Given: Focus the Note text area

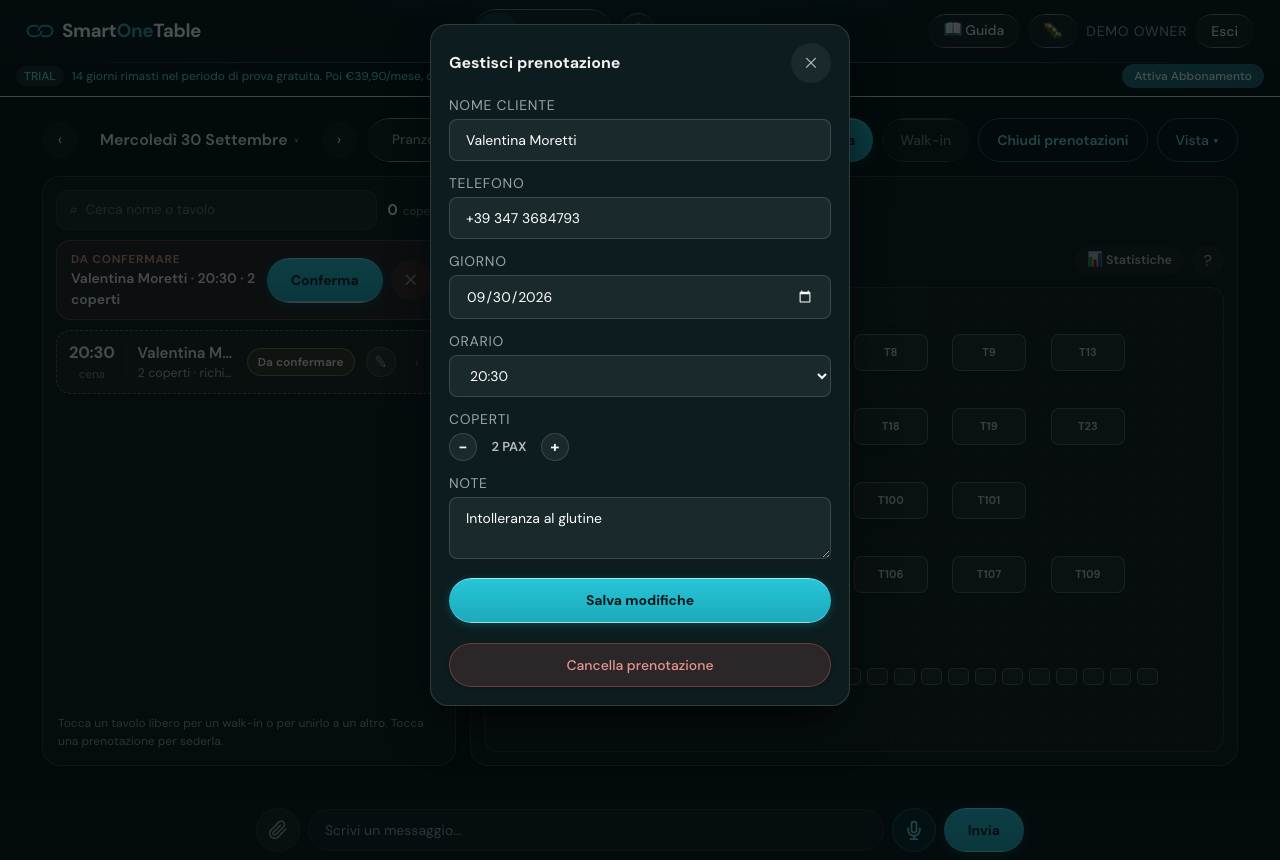Looking at the screenshot, I should tap(640, 528).
